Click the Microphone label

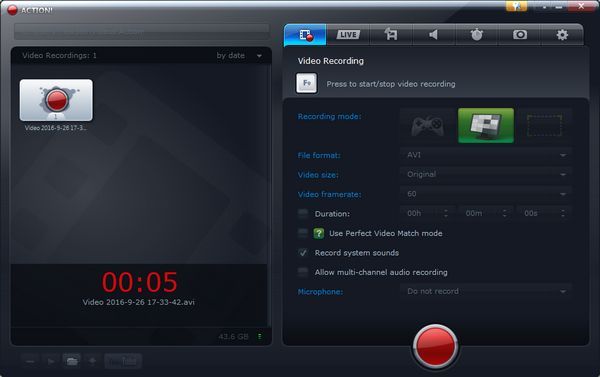pyautogui.click(x=320, y=292)
